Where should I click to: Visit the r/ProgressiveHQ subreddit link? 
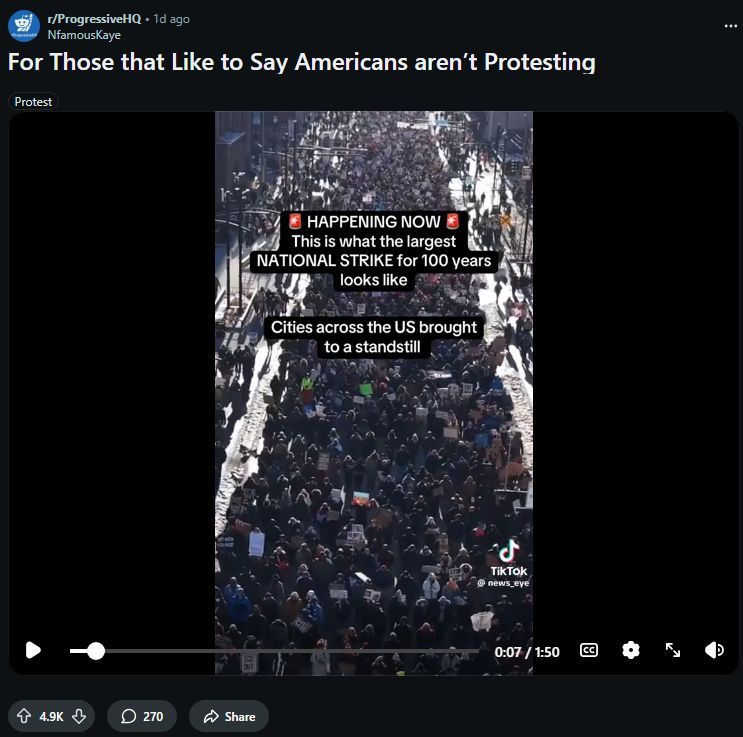coord(94,19)
